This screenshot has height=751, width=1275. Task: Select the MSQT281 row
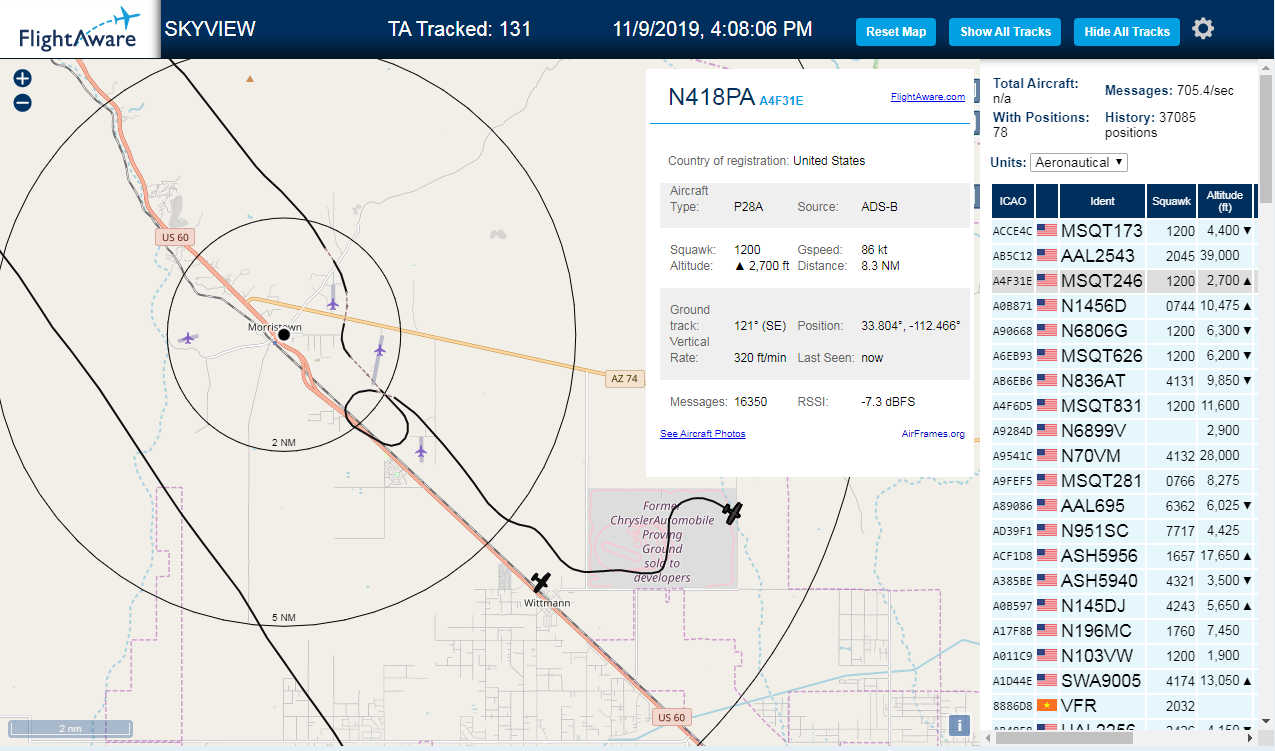click(x=1123, y=481)
